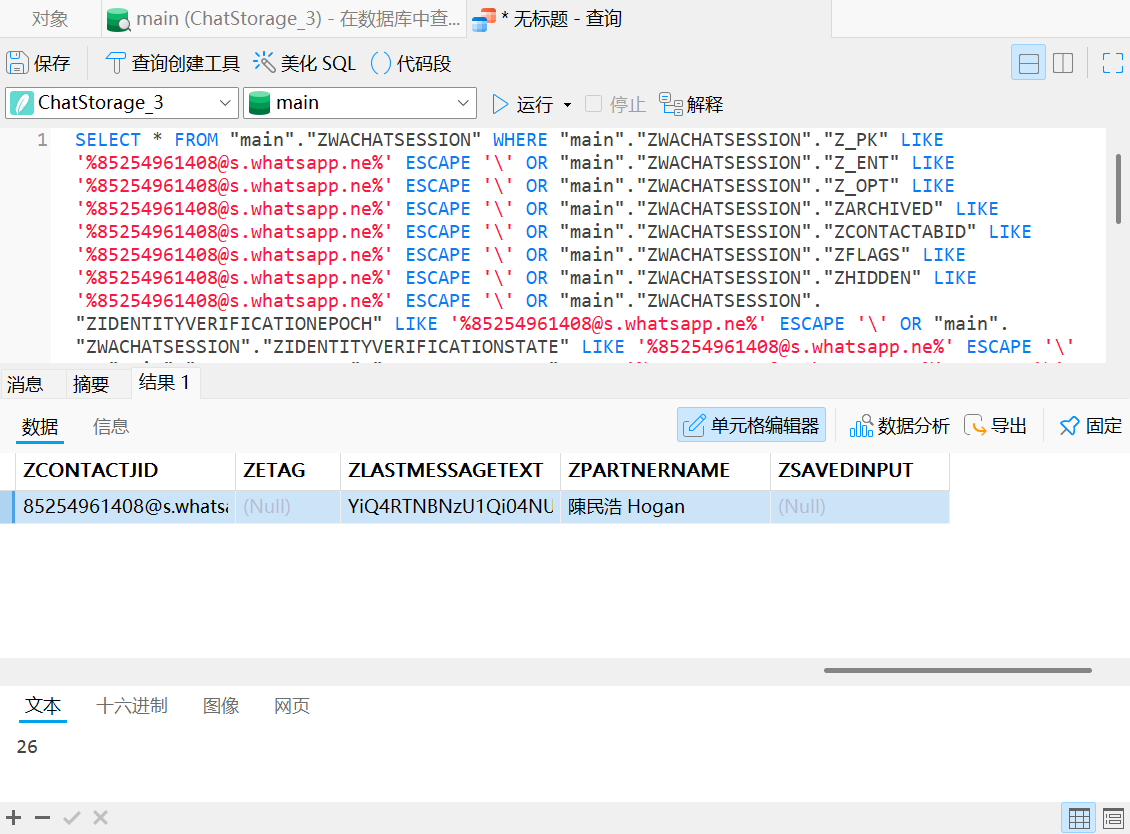Viewport: 1130px width, 834px height.
Task: Click the ZETAG column header
Action: (x=288, y=471)
